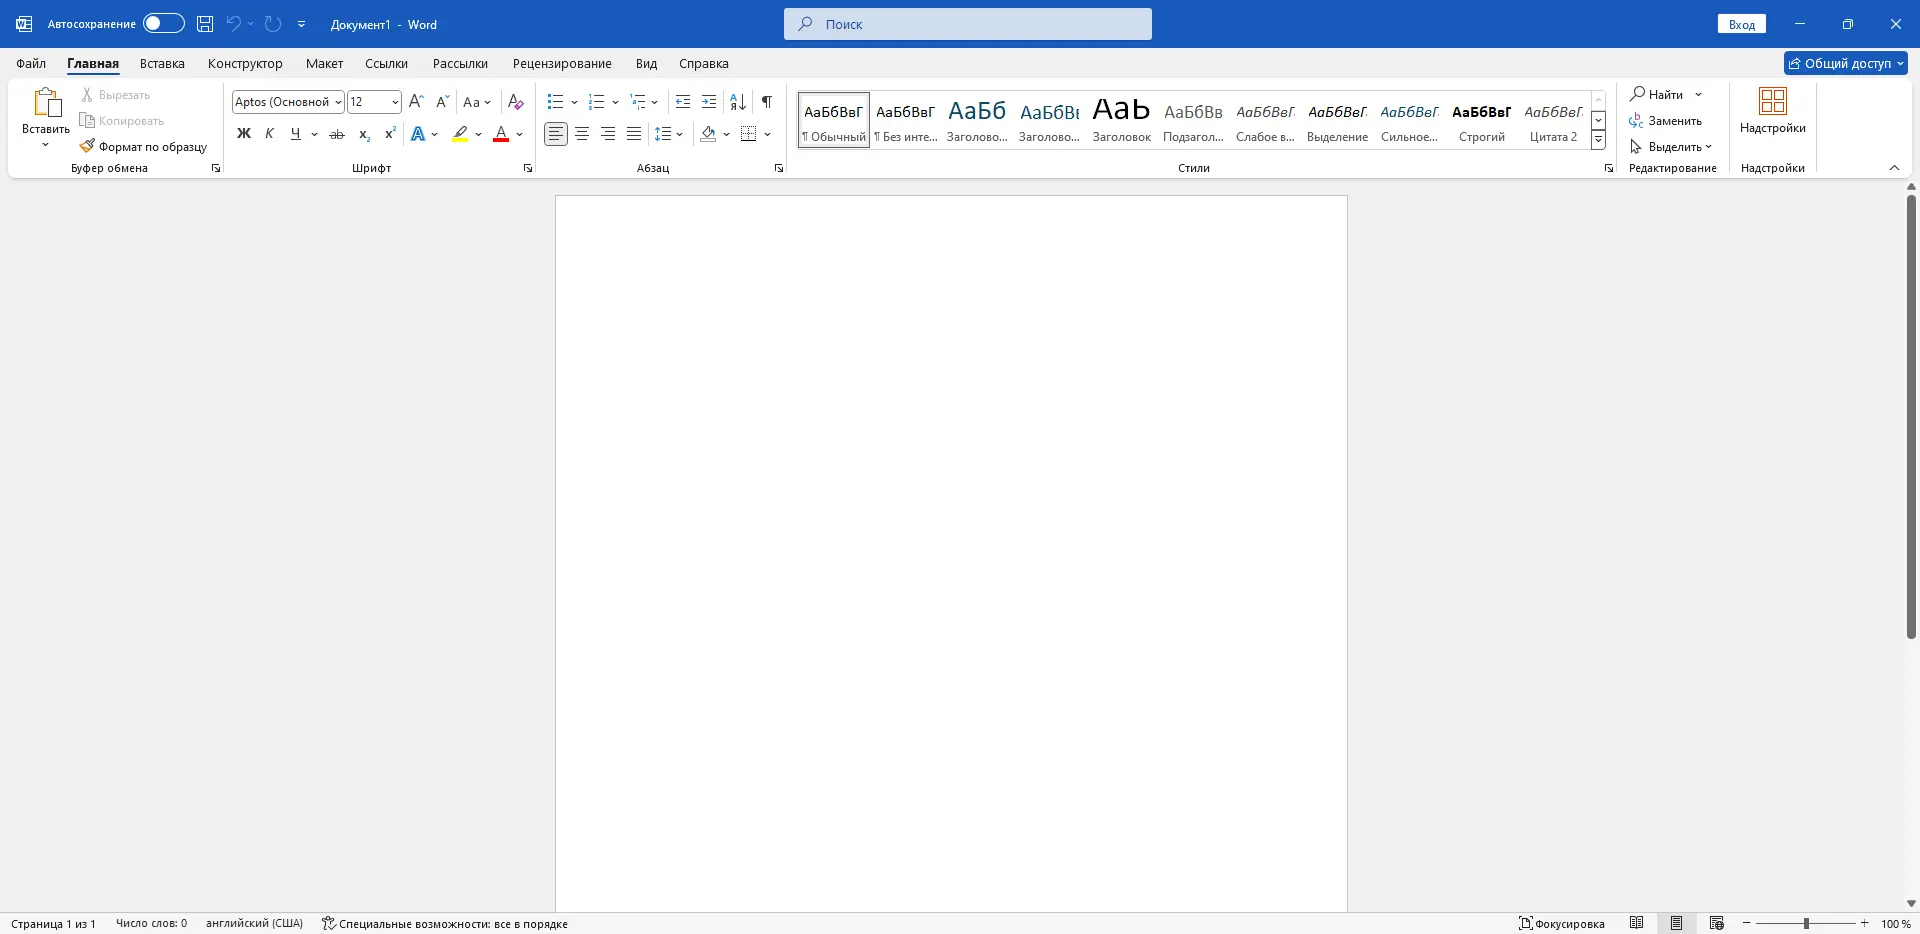Expand the font size 12 dropdown
Viewport: 1920px width, 934px height.
click(395, 102)
